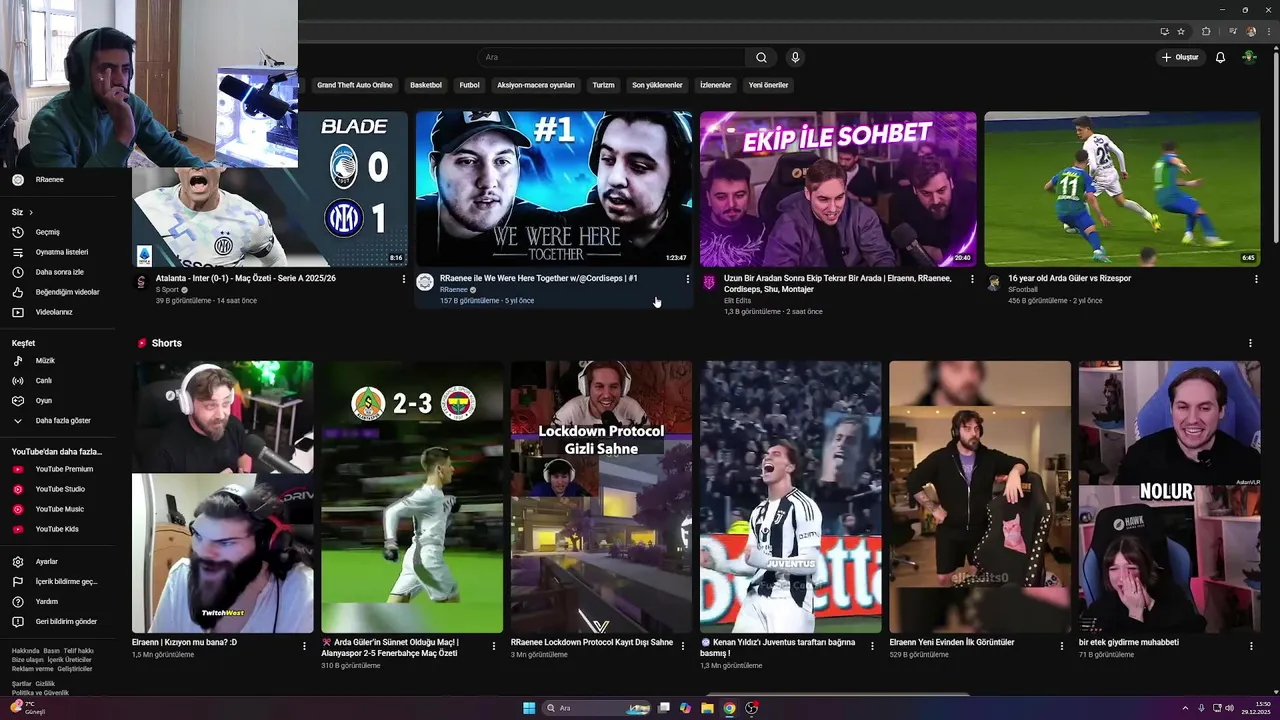1280x720 pixels.
Task: Open options for Elraenn Kızıyon mu bana short
Action: tap(304, 646)
